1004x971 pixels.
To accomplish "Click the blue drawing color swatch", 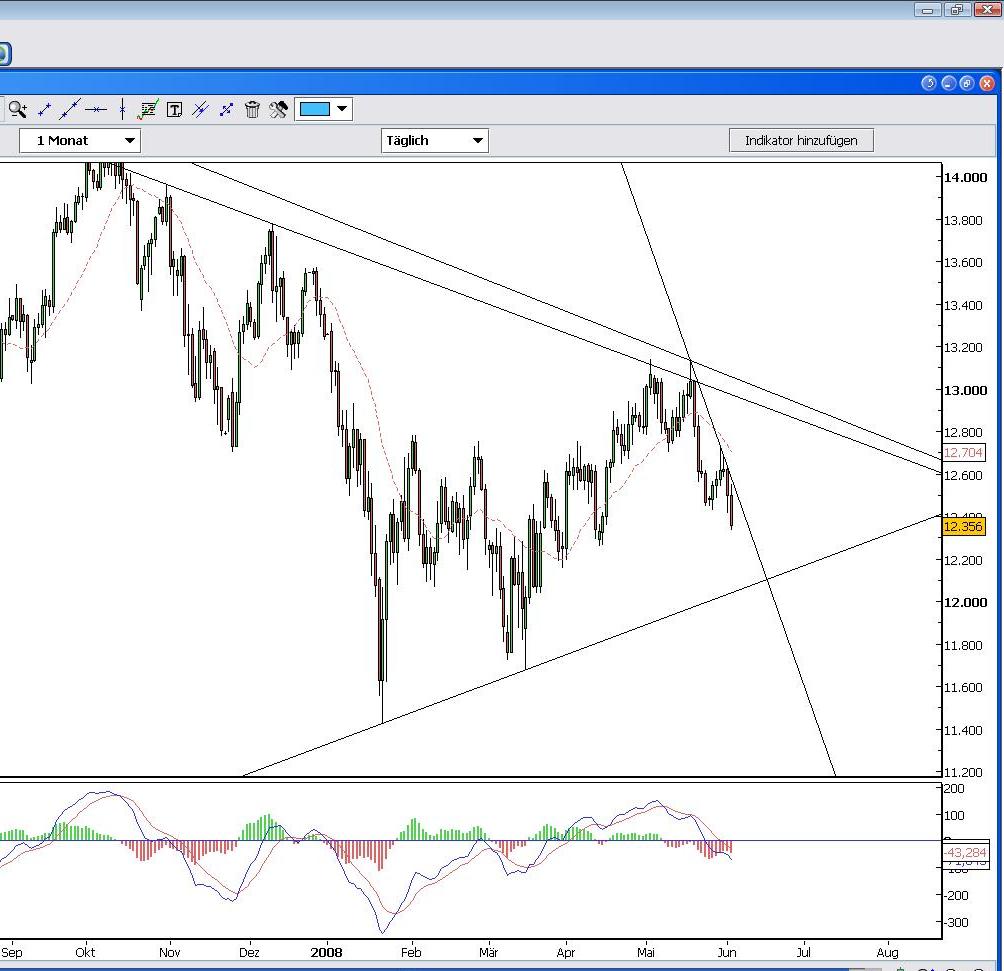I will 315,109.
